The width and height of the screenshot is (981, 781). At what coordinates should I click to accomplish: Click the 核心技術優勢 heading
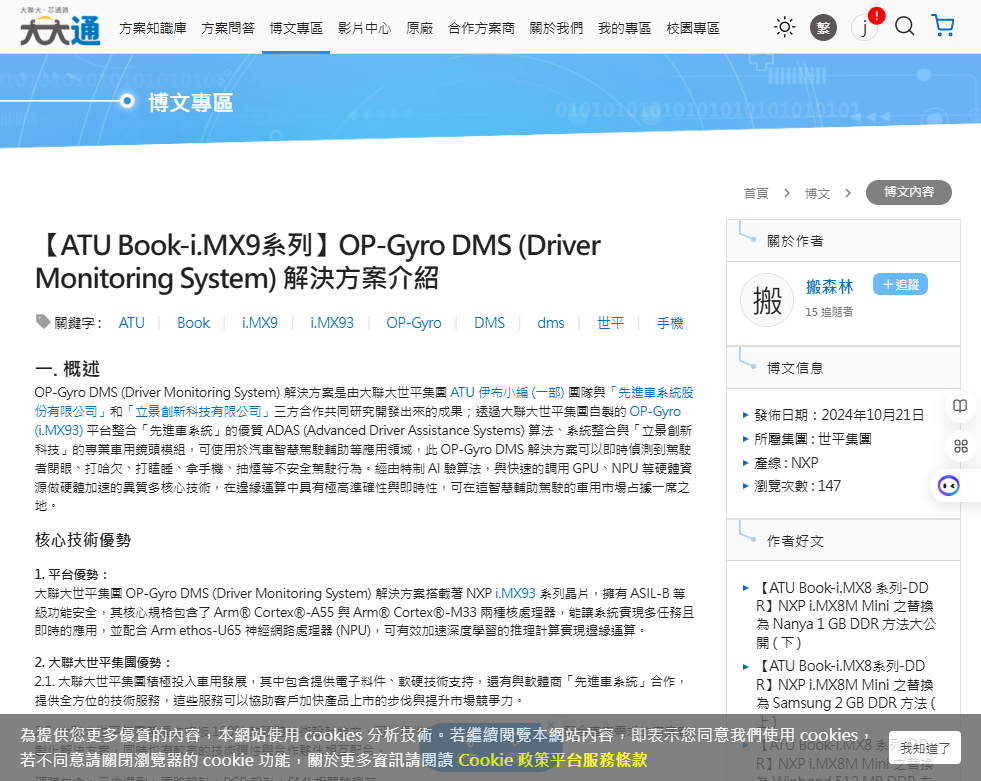click(83, 539)
